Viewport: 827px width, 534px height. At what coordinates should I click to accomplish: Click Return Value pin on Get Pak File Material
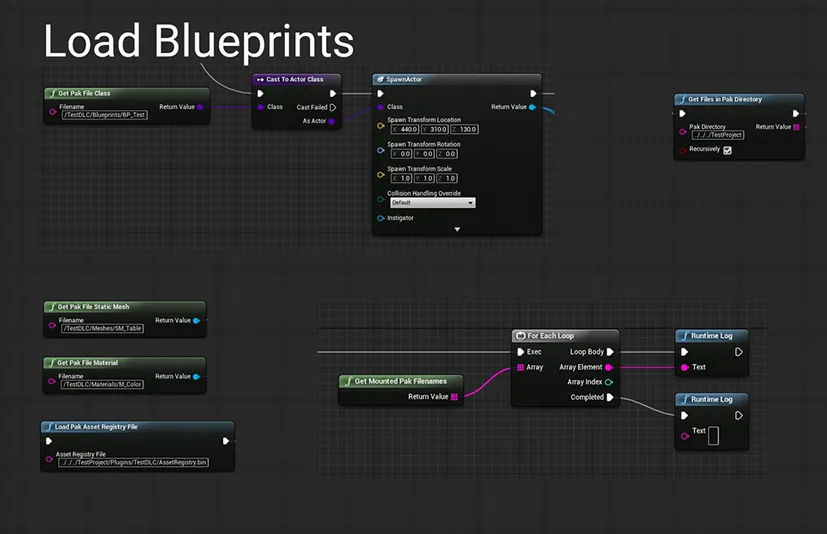coord(196,377)
